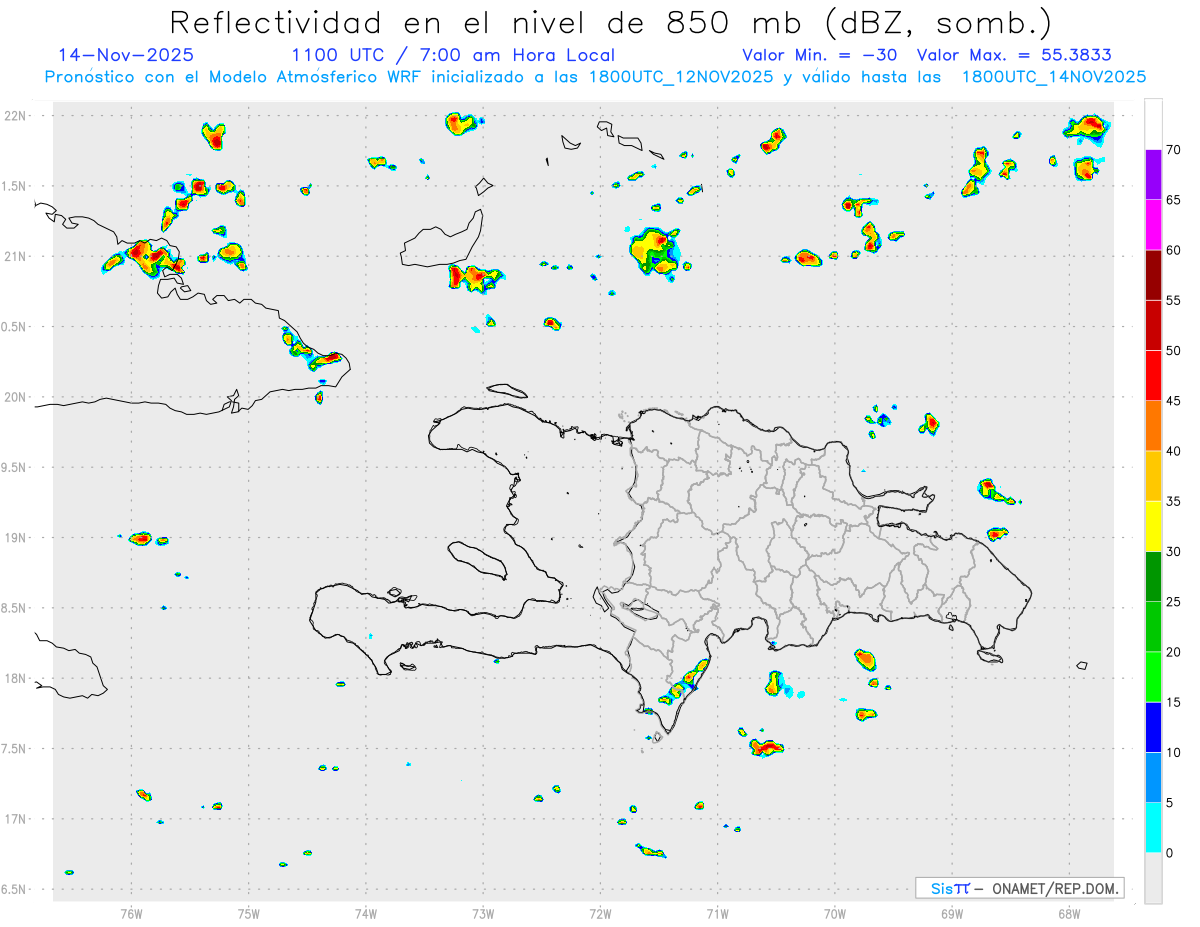The width and height of the screenshot is (1200, 927).
Task: Click the '6.5N' latitude label
Action: point(15,889)
